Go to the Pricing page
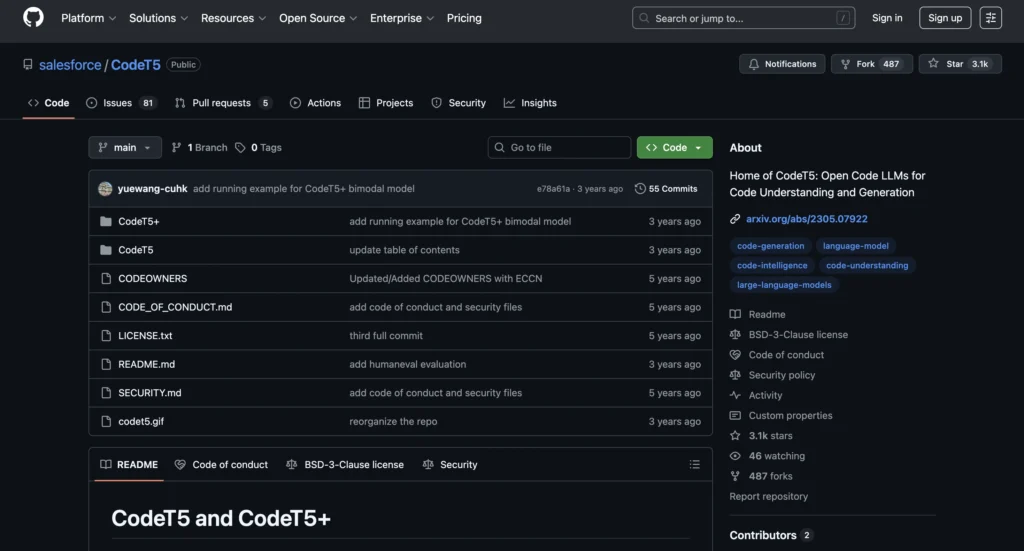The image size is (1024, 551). pos(464,18)
